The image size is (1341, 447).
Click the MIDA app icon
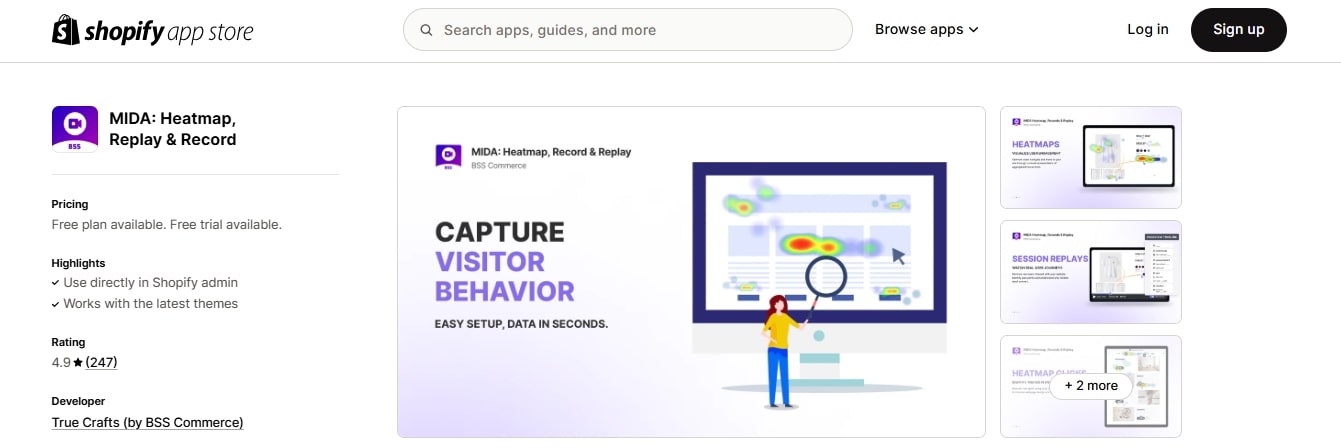[75, 129]
